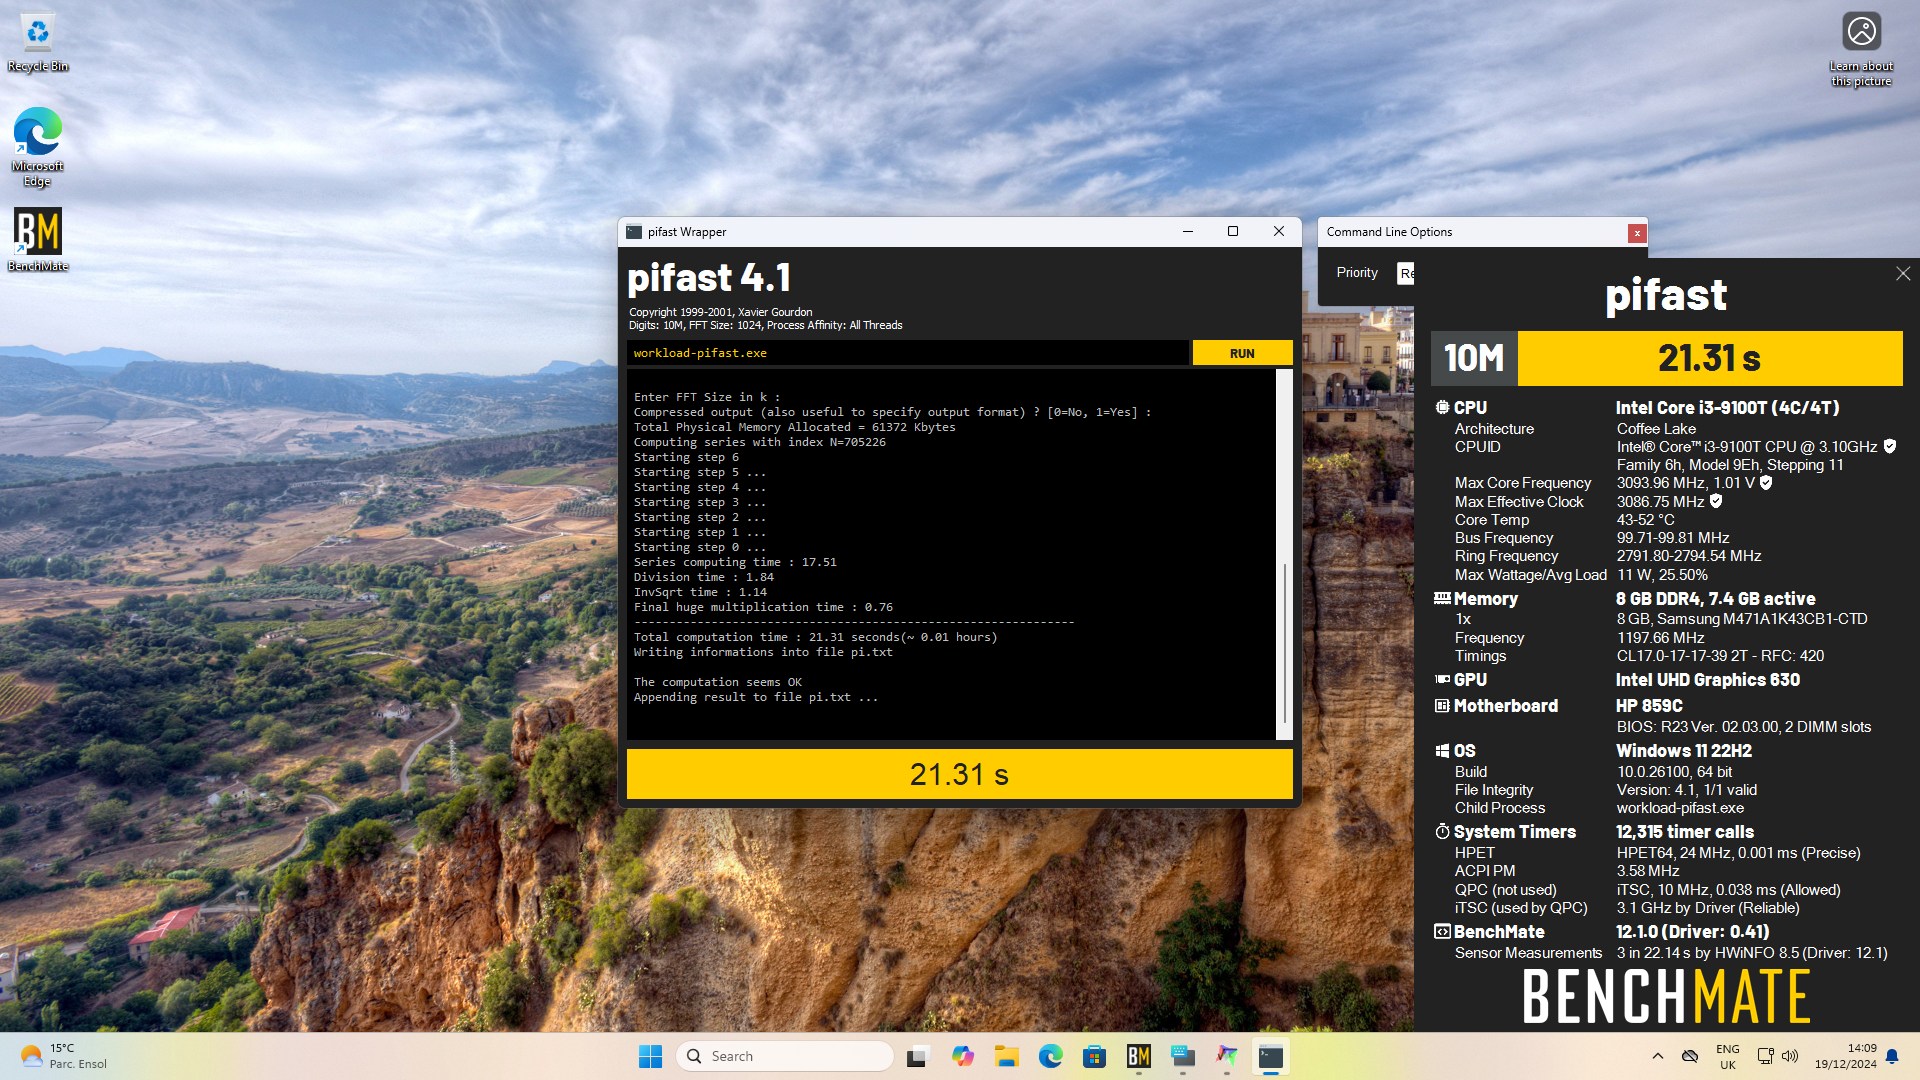The height and width of the screenshot is (1080, 1920).
Task: Click the OS Windows logo icon in BenchMate panel
Action: click(x=1442, y=750)
